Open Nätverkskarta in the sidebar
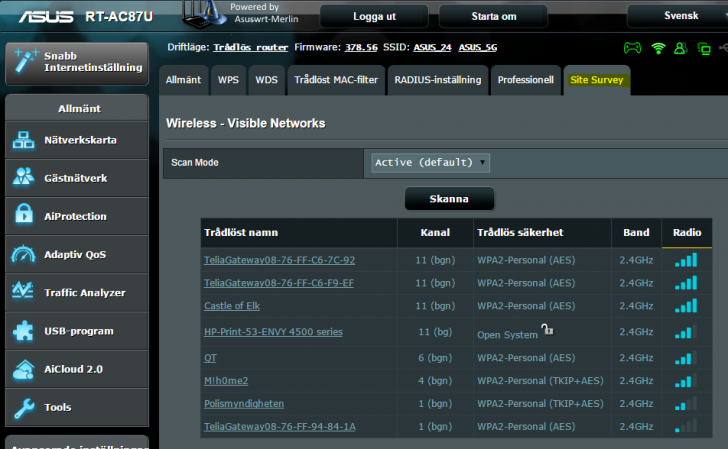The width and height of the screenshot is (728, 449). tap(77, 140)
